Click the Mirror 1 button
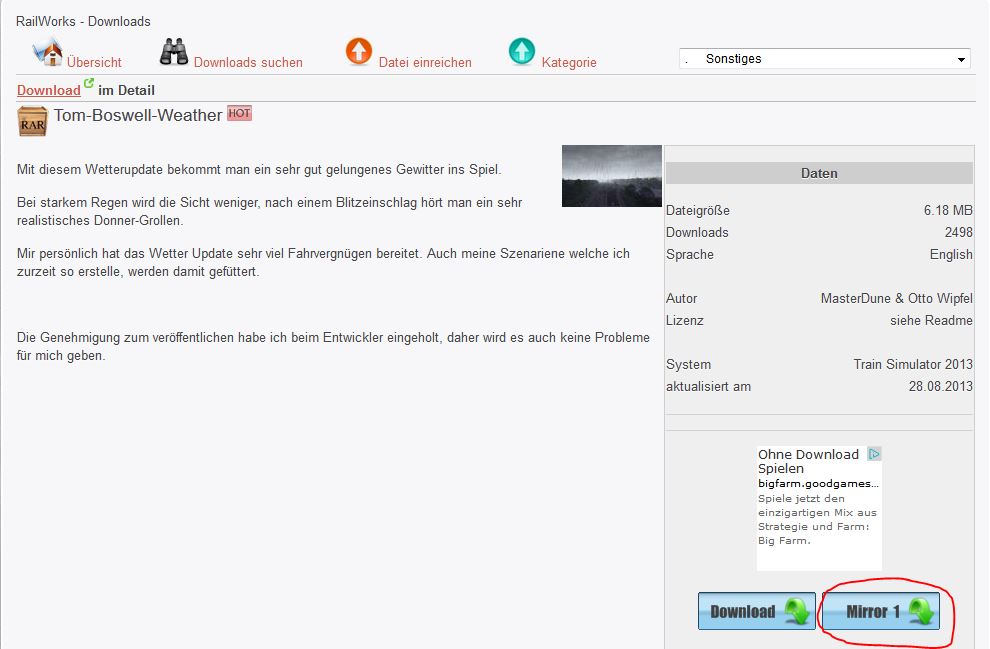Screen dimensions: 990x649 (881, 611)
